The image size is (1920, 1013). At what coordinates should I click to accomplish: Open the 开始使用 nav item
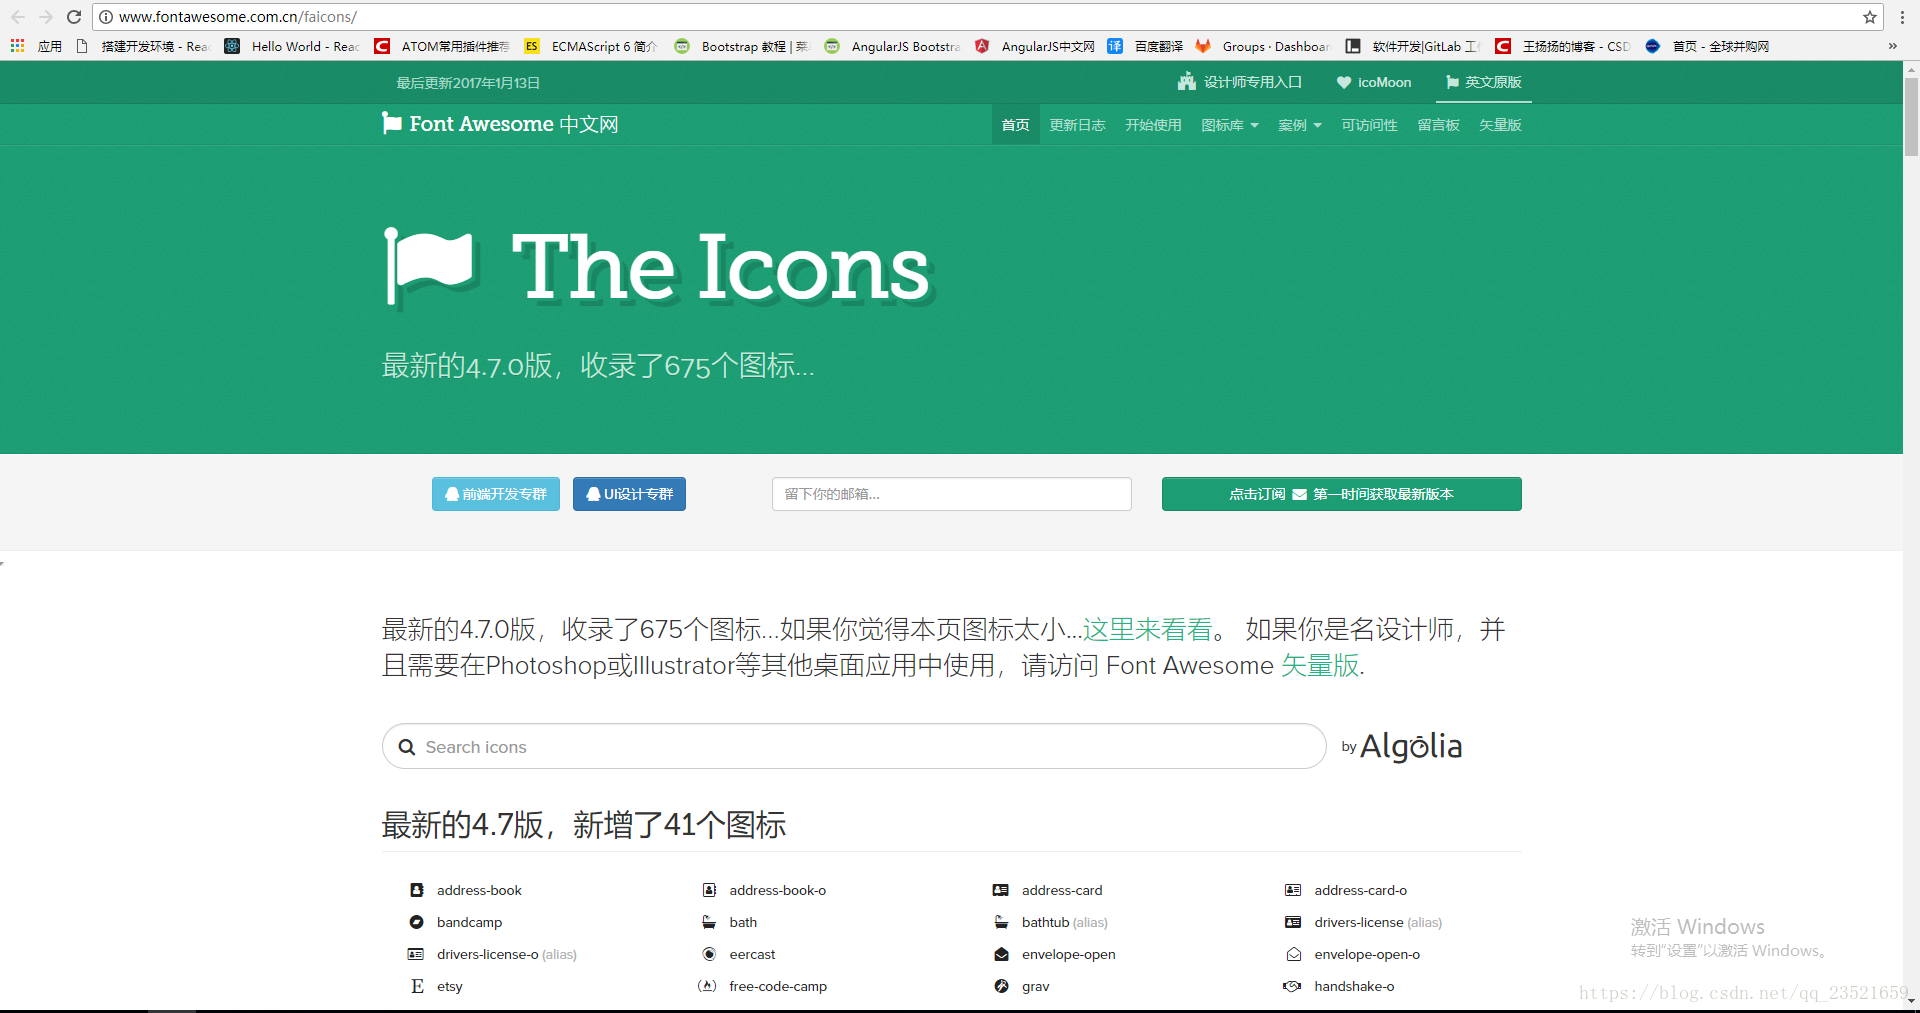1153,125
